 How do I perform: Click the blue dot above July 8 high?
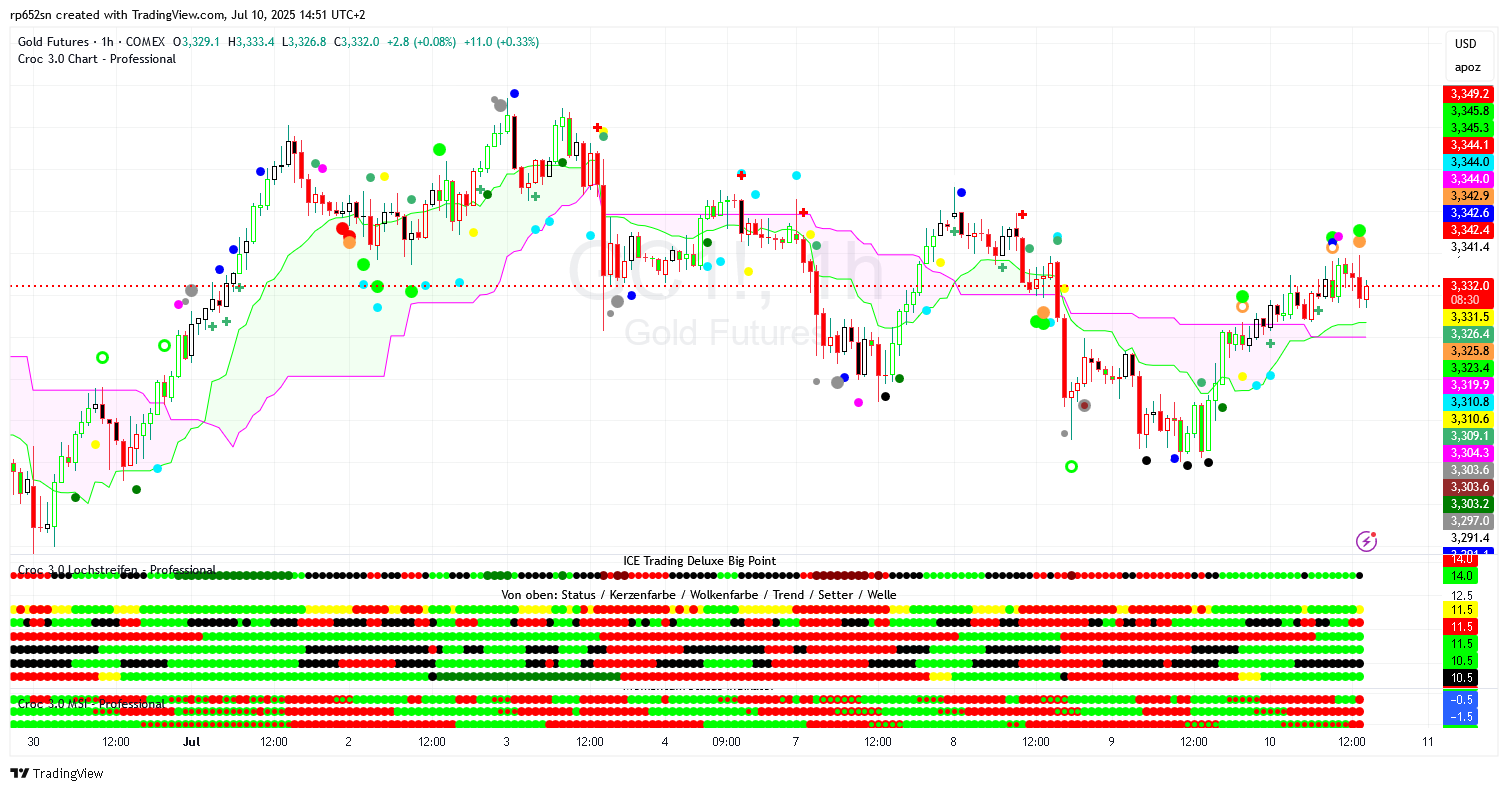pyautogui.click(x=960, y=192)
